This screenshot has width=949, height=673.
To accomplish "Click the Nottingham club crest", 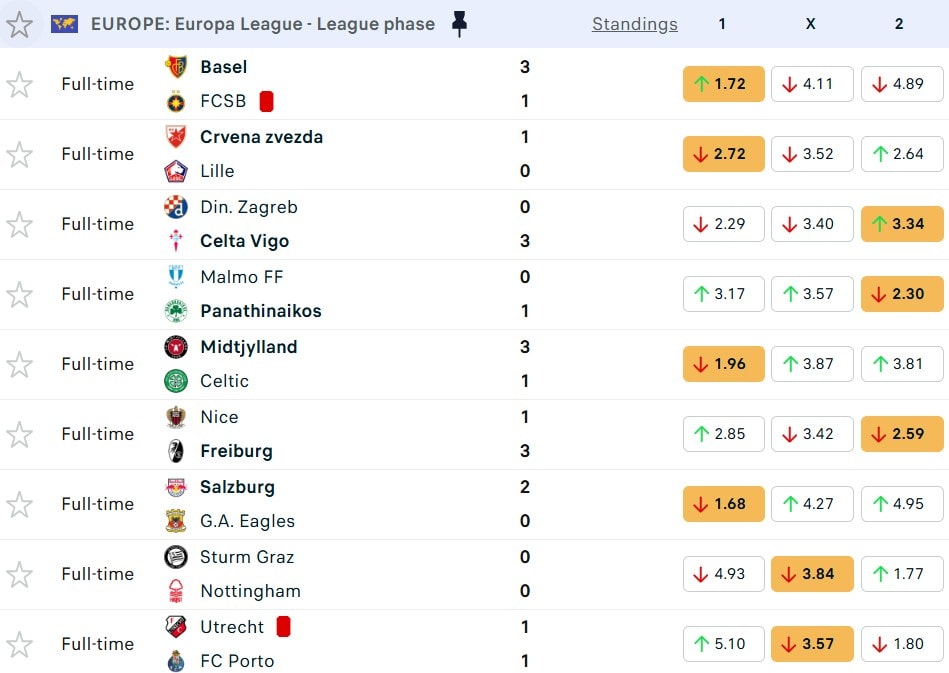I will [x=176, y=591].
